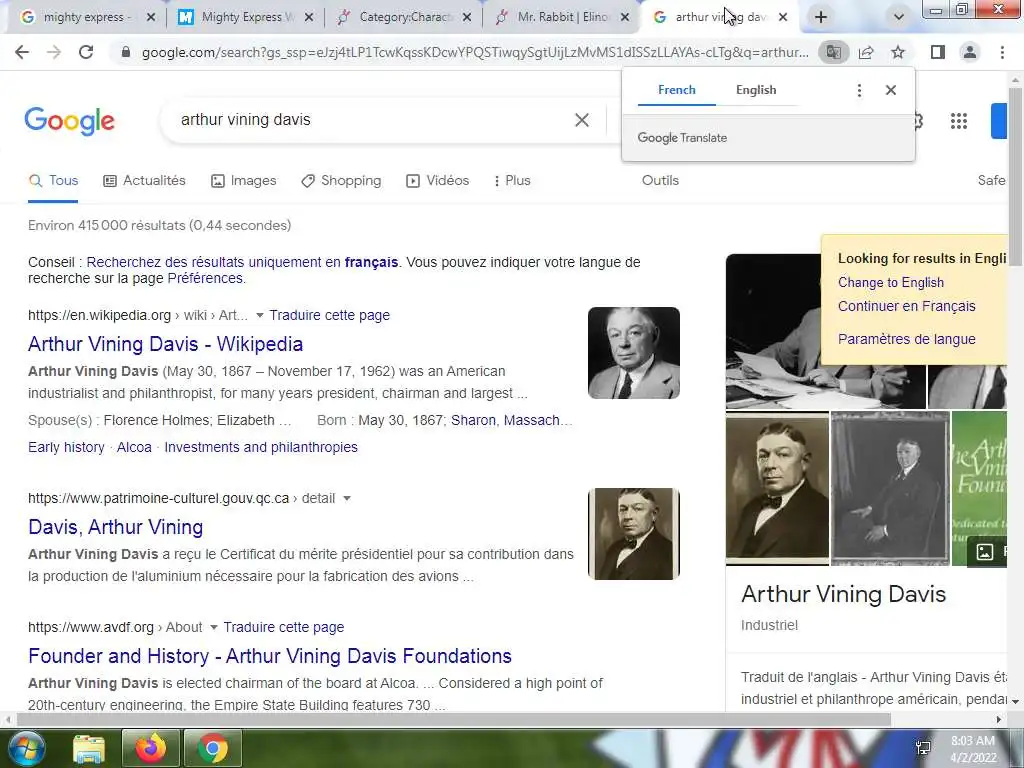The height and width of the screenshot is (768, 1024).
Task: Close the Mr. Rabbit tab
Action: pyautogui.click(x=625, y=17)
